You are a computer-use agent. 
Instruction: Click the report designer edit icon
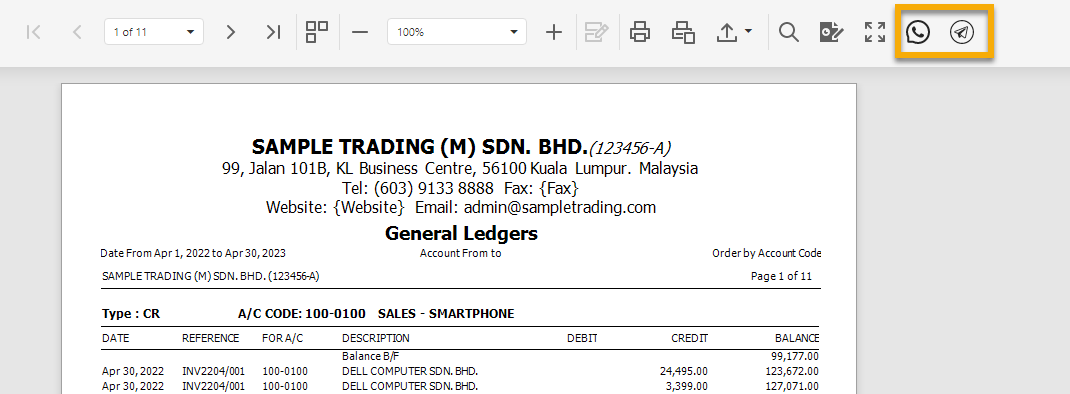click(831, 32)
